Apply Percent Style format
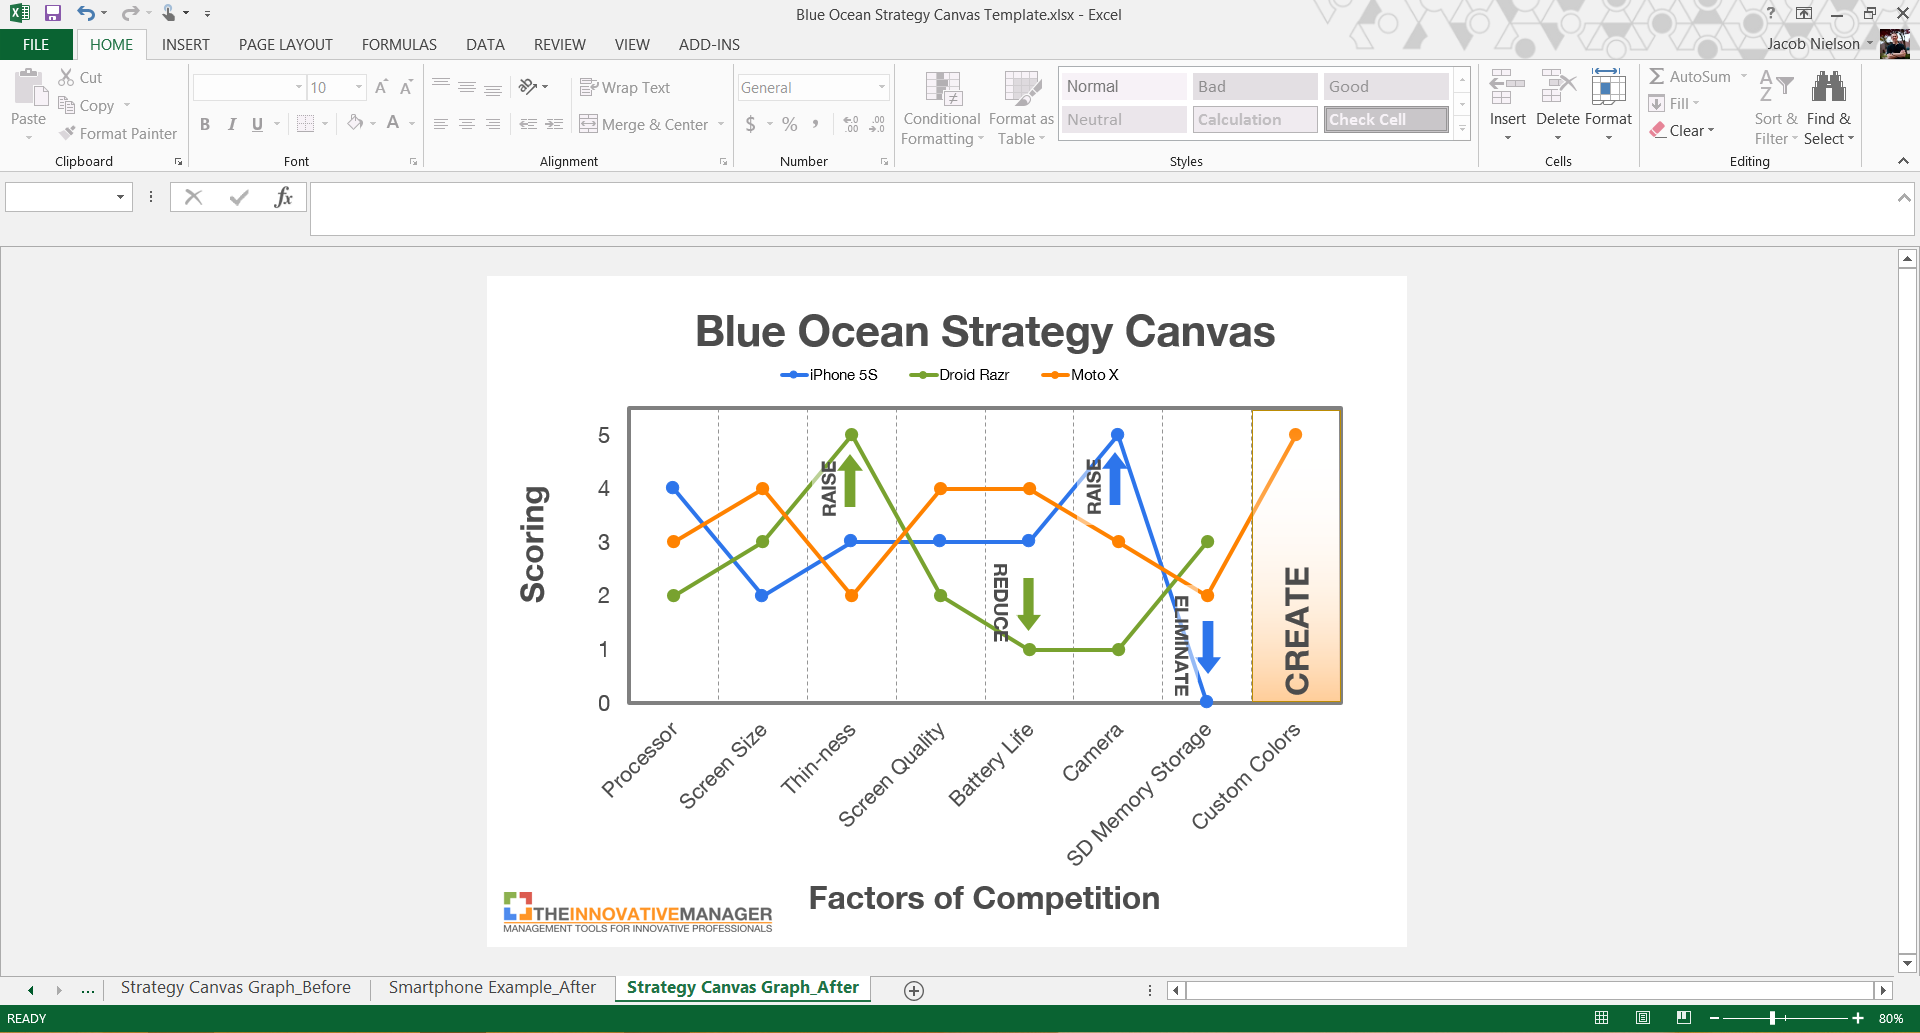The height and width of the screenshot is (1033, 1920). pos(790,124)
